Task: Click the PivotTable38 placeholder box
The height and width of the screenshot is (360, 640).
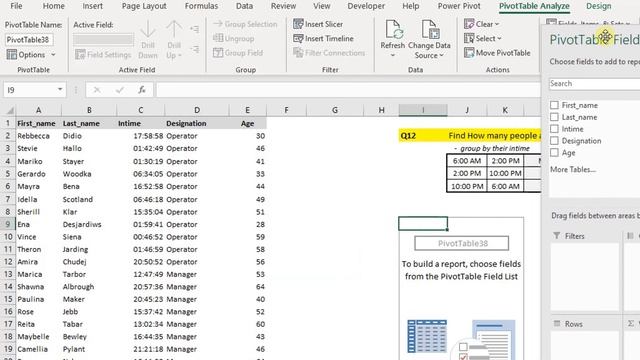Action: point(462,243)
